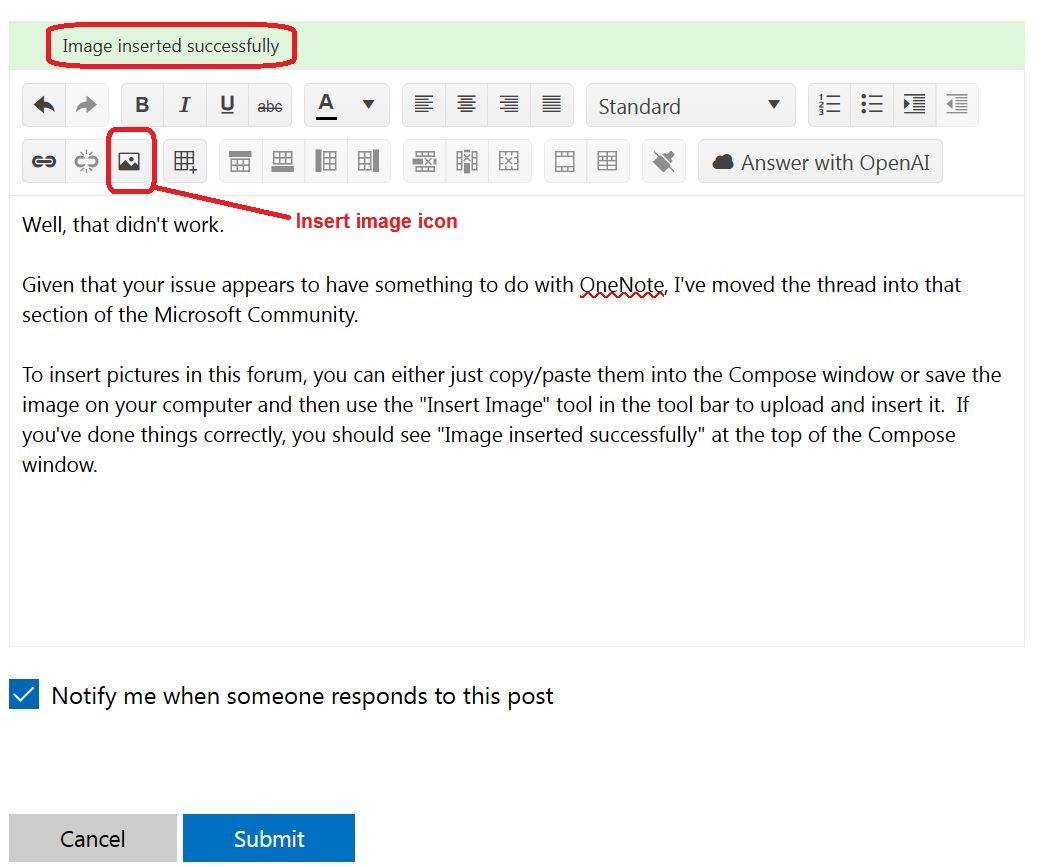The image size is (1052, 867).
Task: Center align the text
Action: tap(466, 105)
